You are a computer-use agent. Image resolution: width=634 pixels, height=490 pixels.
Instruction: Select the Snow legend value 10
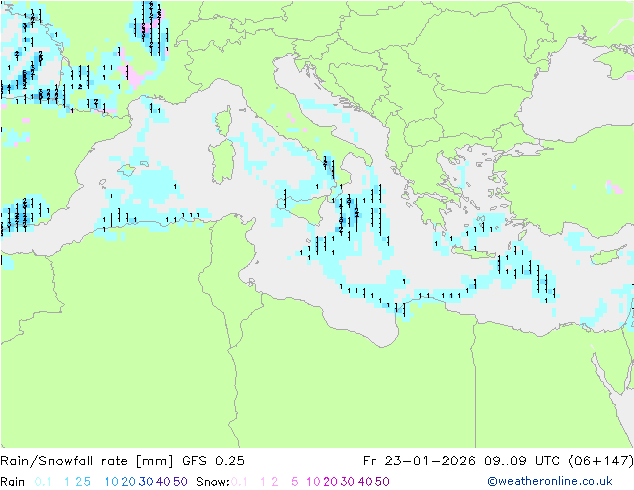pyautogui.click(x=313, y=482)
